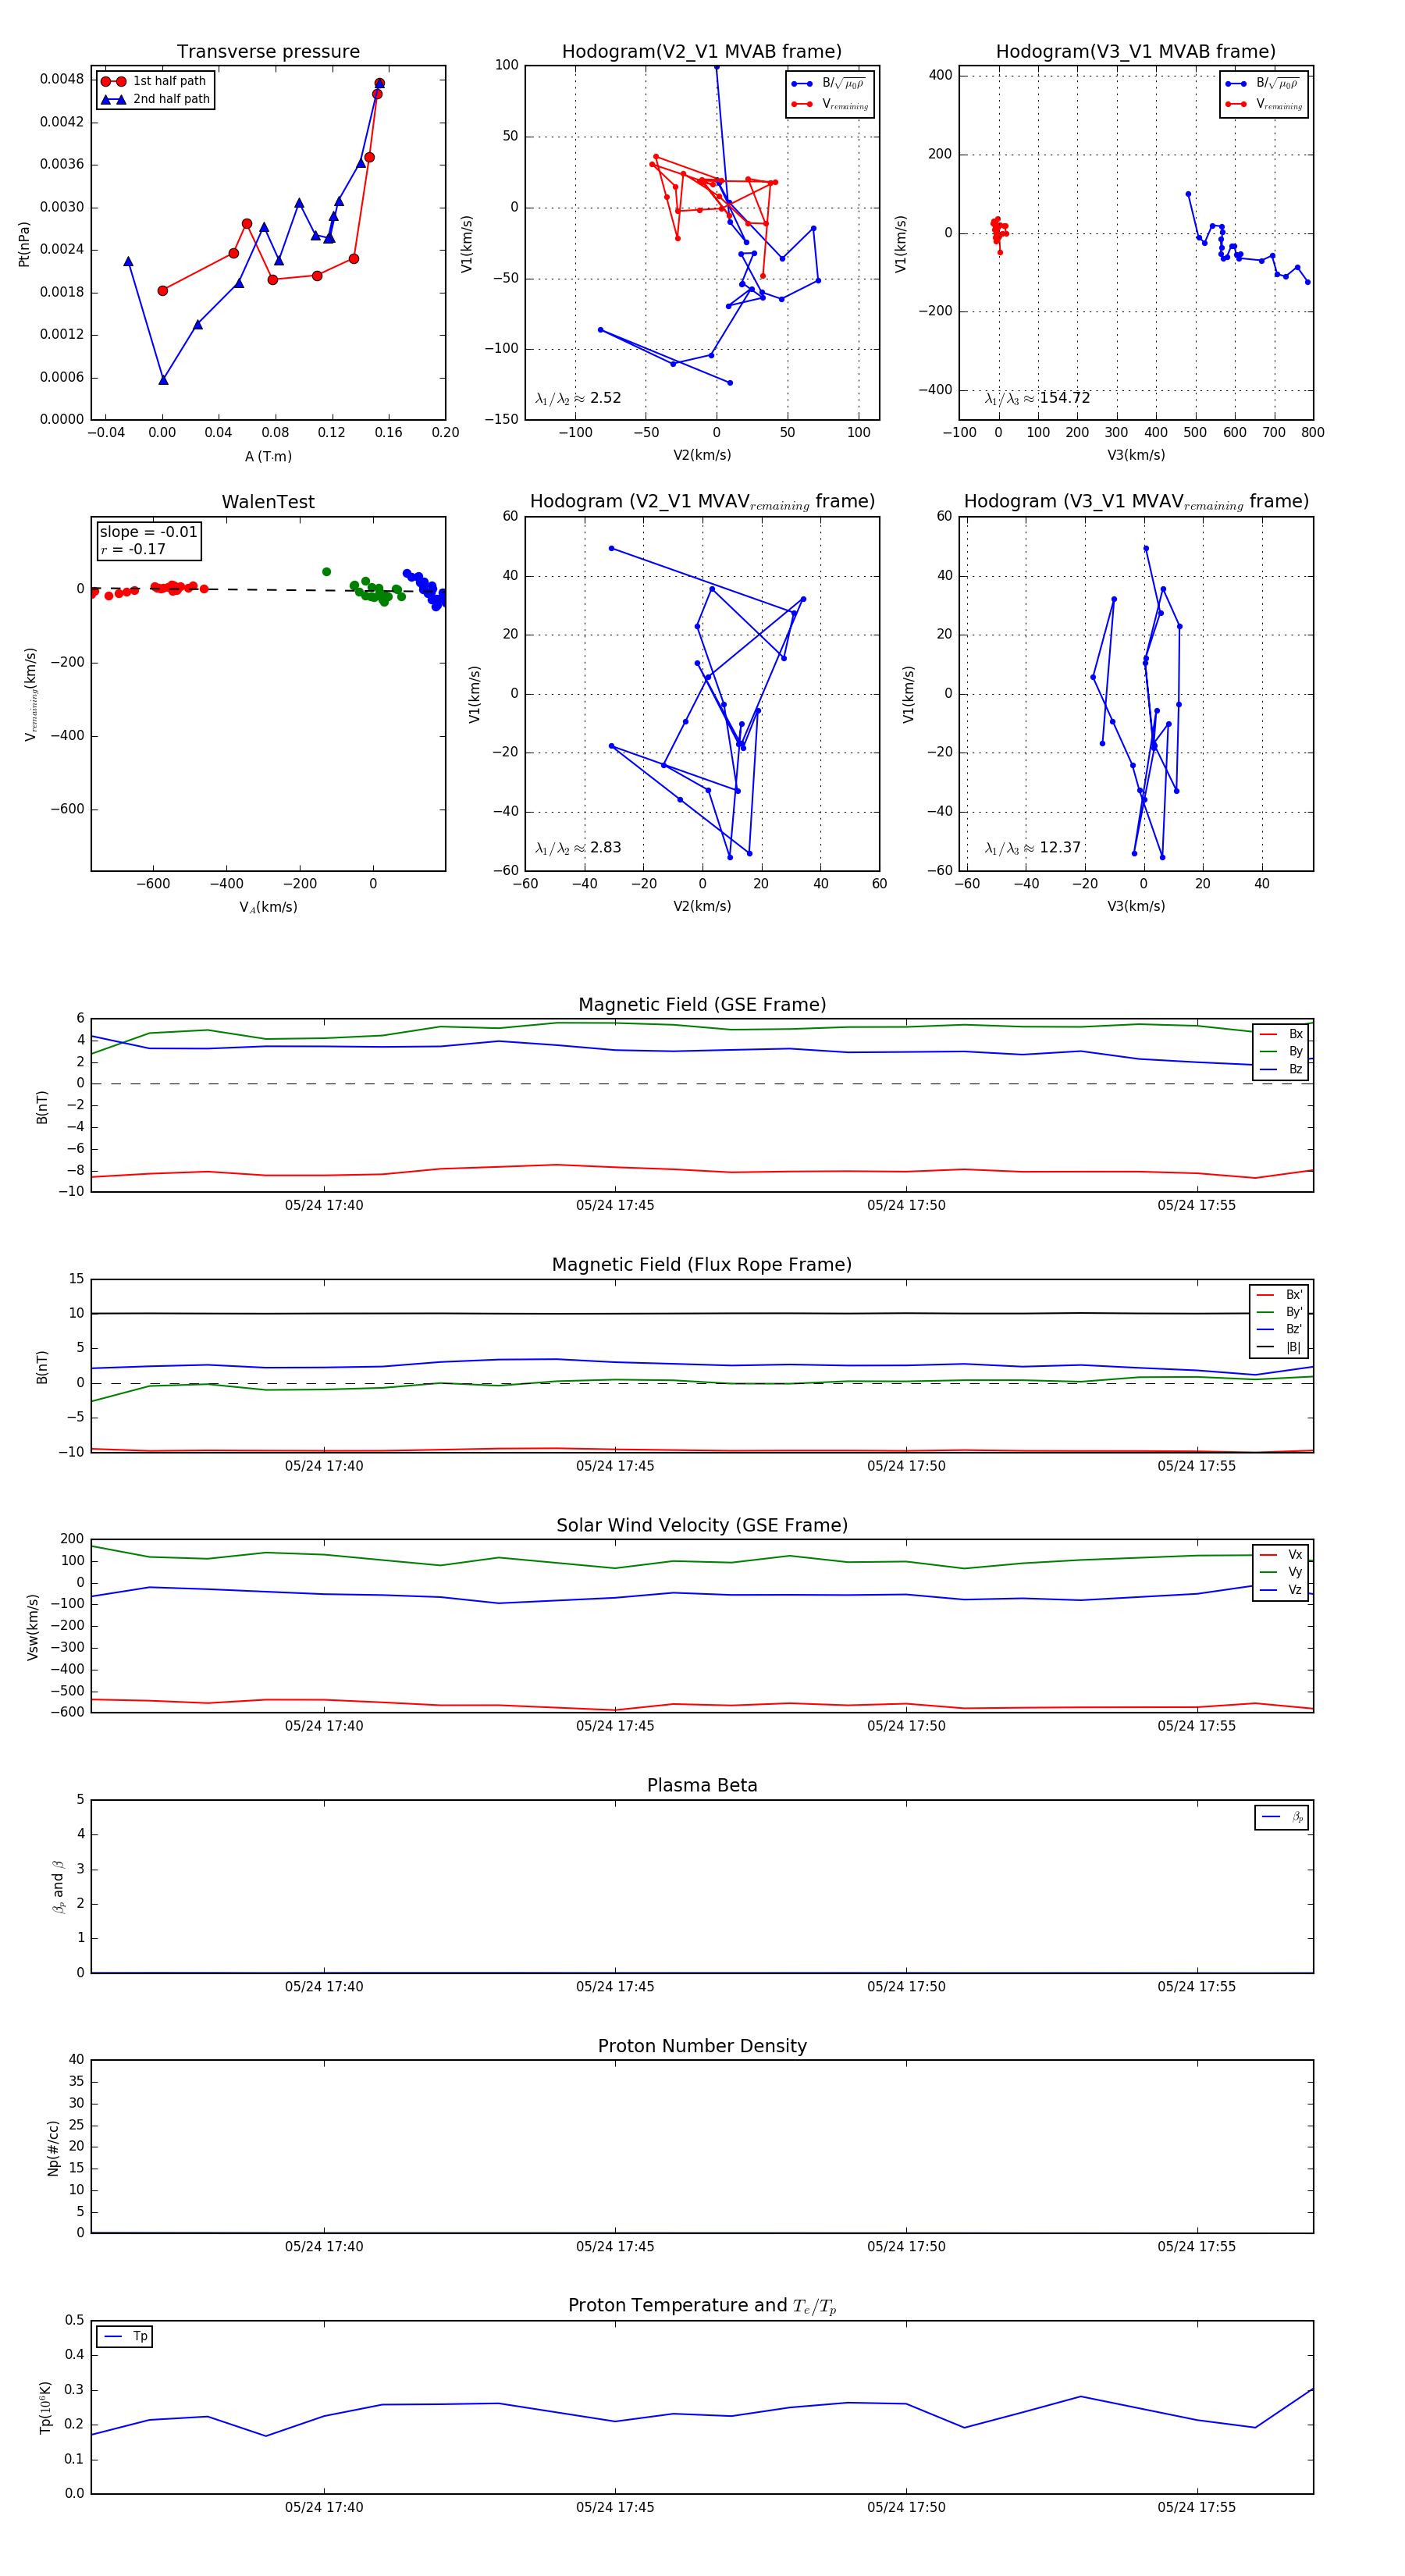Click the WalenTest 'V remaining (km/s)' y-axis label

pyautogui.click(x=31, y=694)
